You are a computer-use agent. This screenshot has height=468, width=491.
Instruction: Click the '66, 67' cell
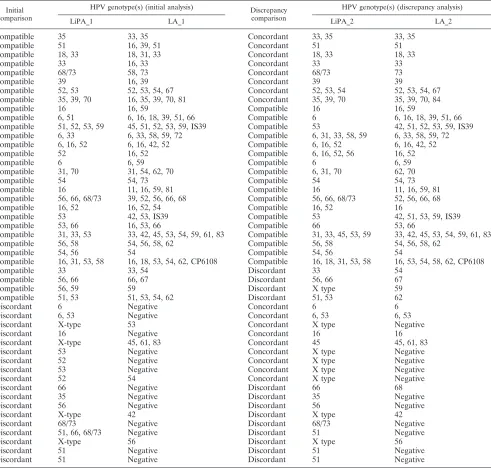(x=138, y=280)
